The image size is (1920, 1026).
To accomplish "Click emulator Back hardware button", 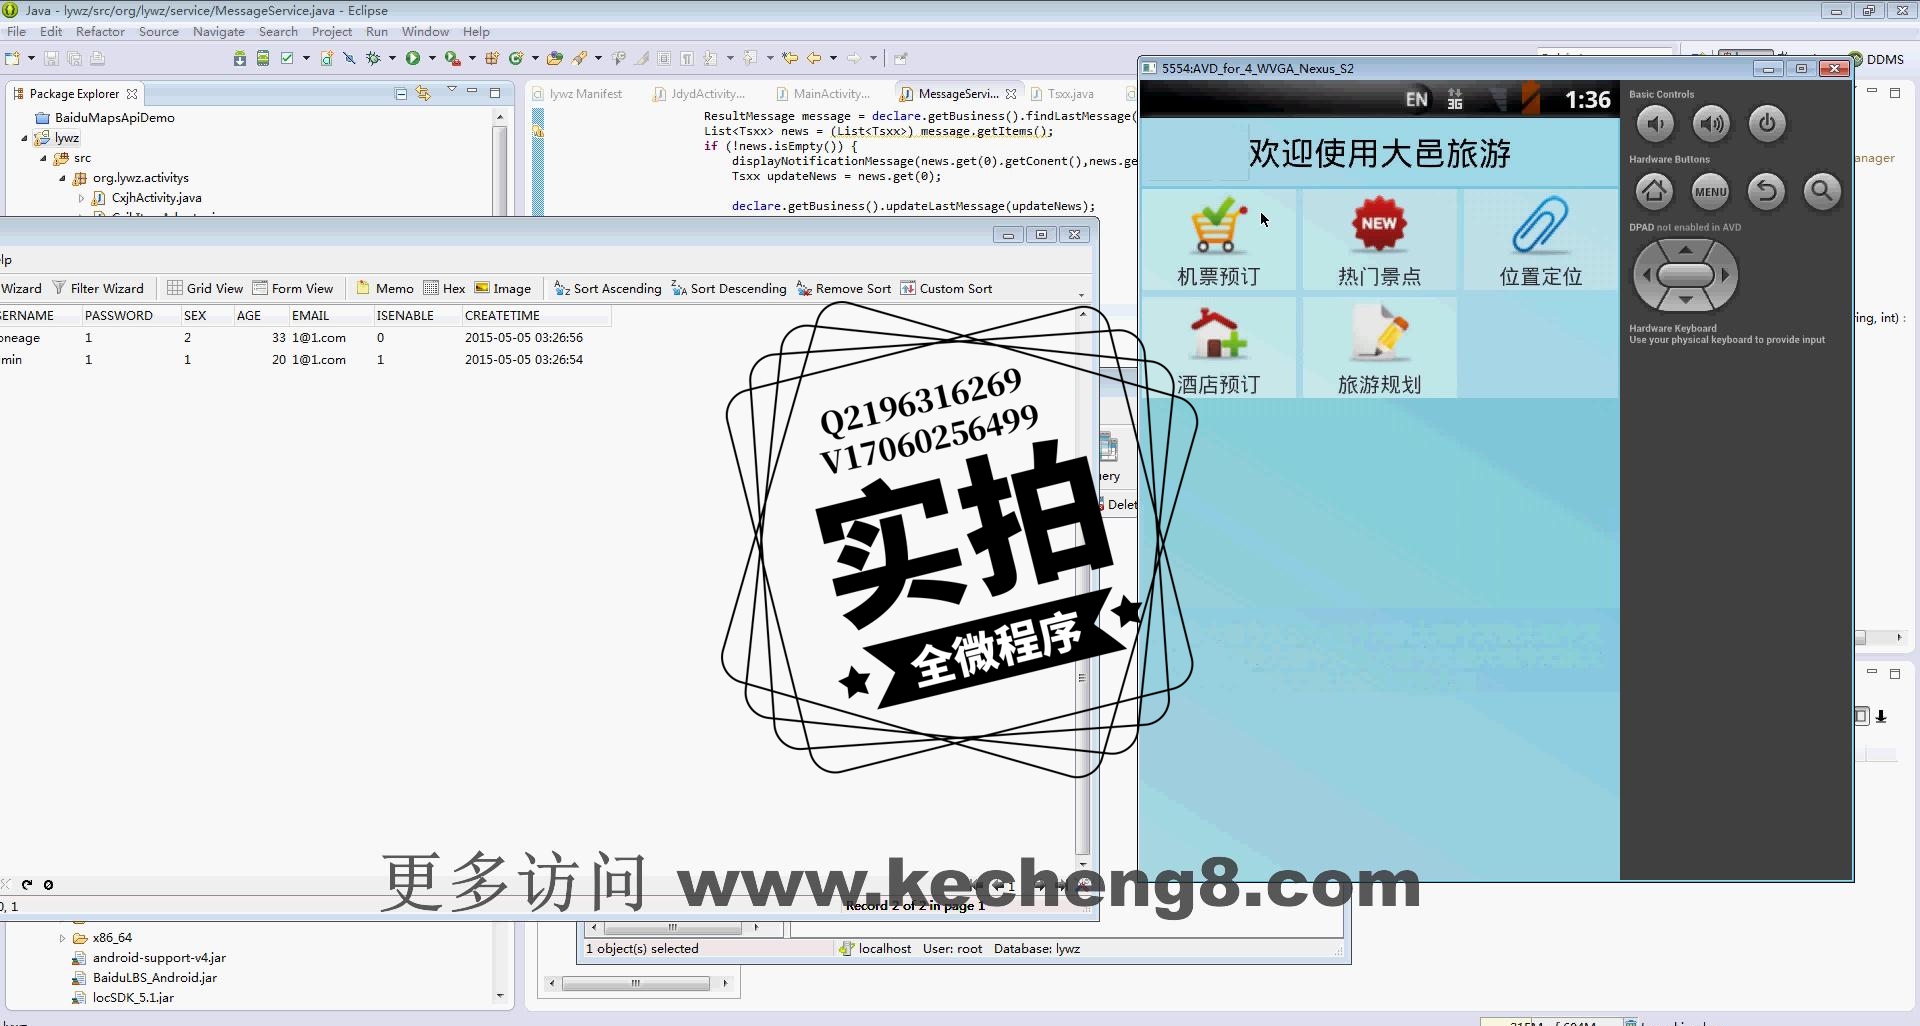I will coord(1767,190).
